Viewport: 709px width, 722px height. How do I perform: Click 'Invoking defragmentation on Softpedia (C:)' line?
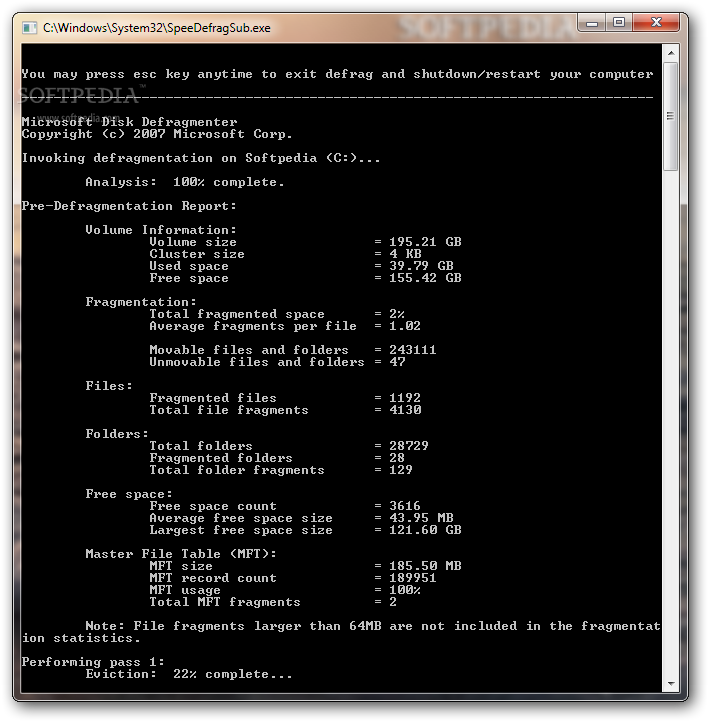pyautogui.click(x=201, y=158)
